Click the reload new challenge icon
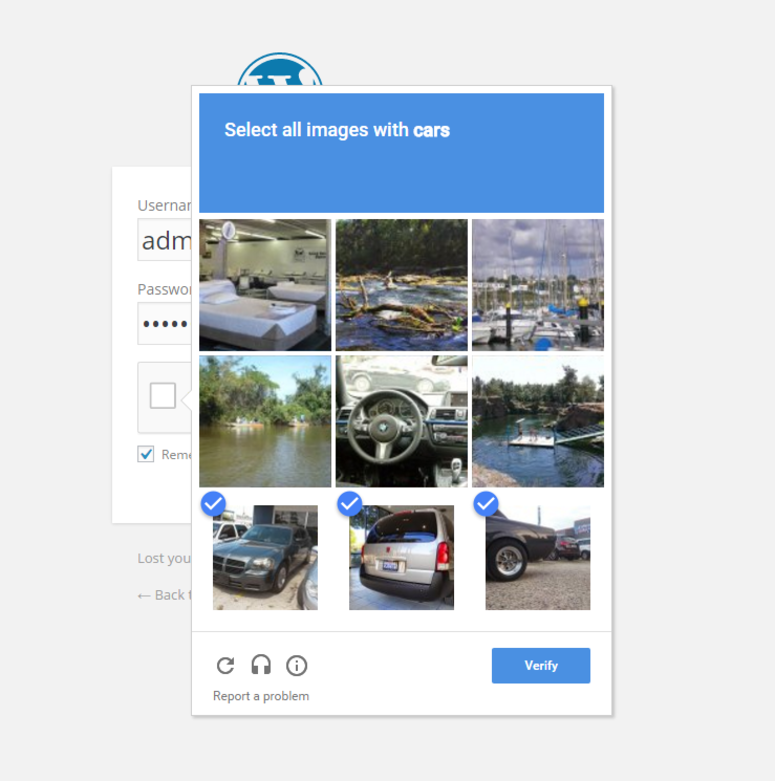Screen dimensions: 775x781 click(226, 665)
